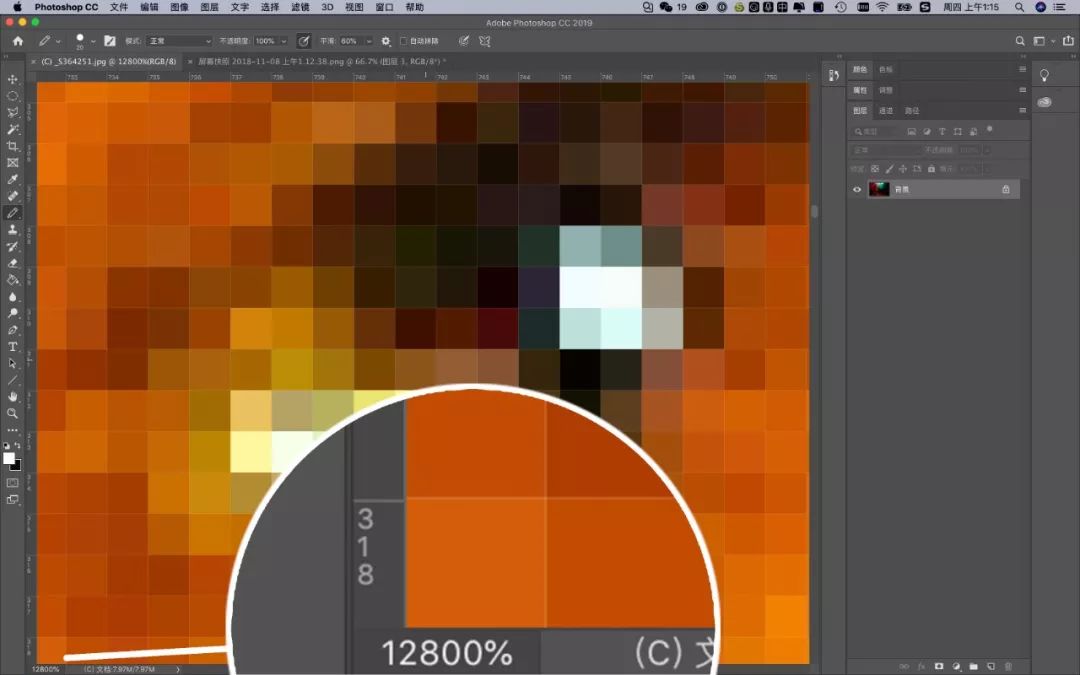Image resolution: width=1080 pixels, height=675 pixels.
Task: Open the Brush Settings panel icon
Action: coord(110,41)
